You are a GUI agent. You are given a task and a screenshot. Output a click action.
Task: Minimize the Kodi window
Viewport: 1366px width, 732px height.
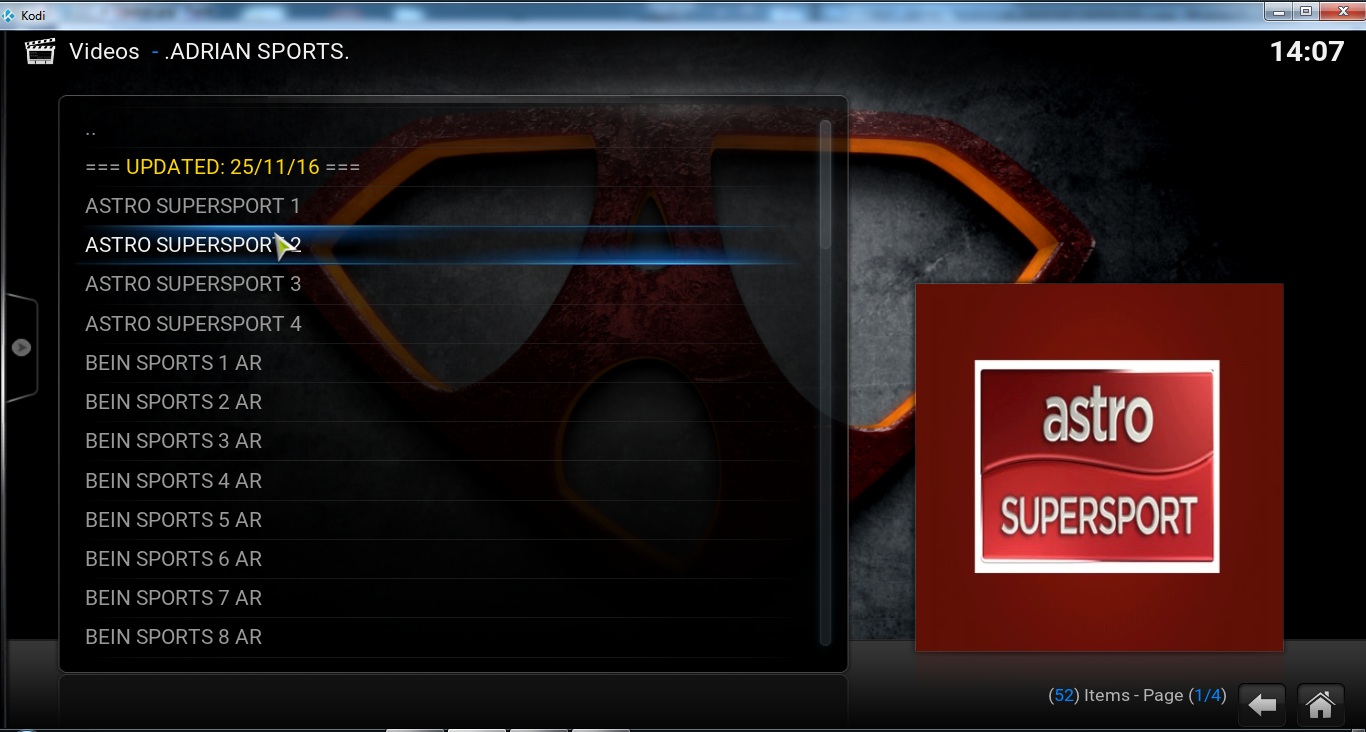1279,11
